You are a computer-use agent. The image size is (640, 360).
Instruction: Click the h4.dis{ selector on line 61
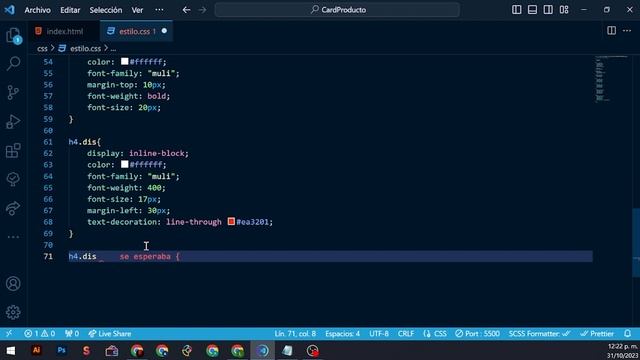click(x=84, y=142)
